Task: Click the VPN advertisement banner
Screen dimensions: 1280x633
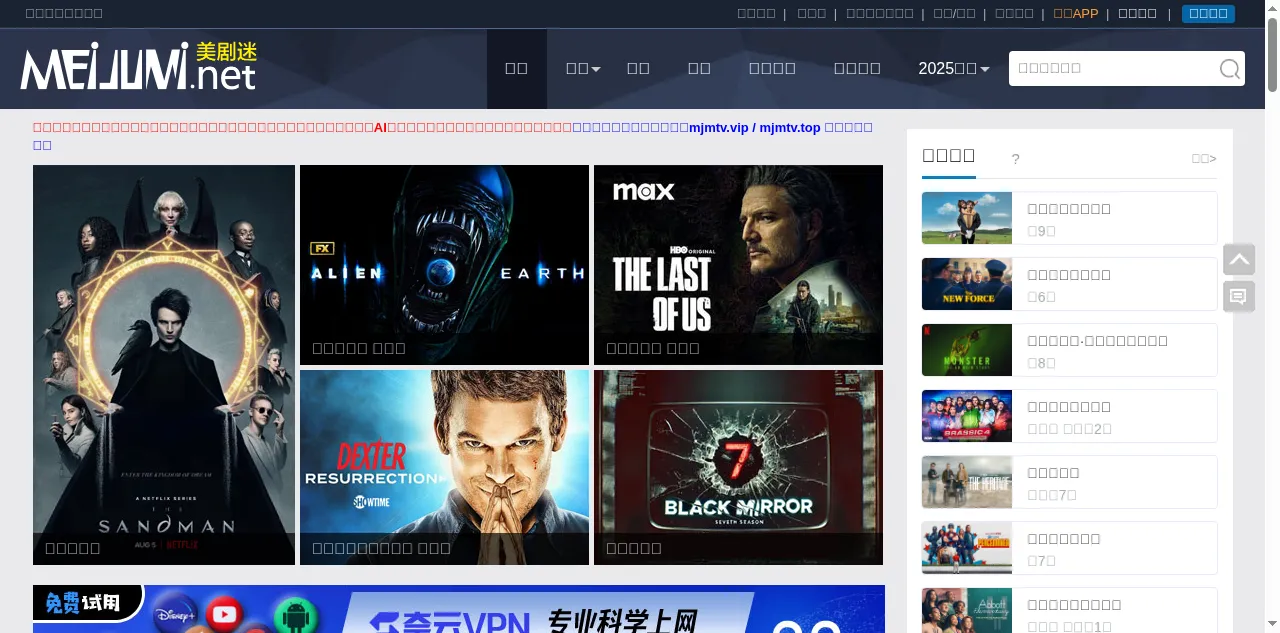Action: coord(459,609)
